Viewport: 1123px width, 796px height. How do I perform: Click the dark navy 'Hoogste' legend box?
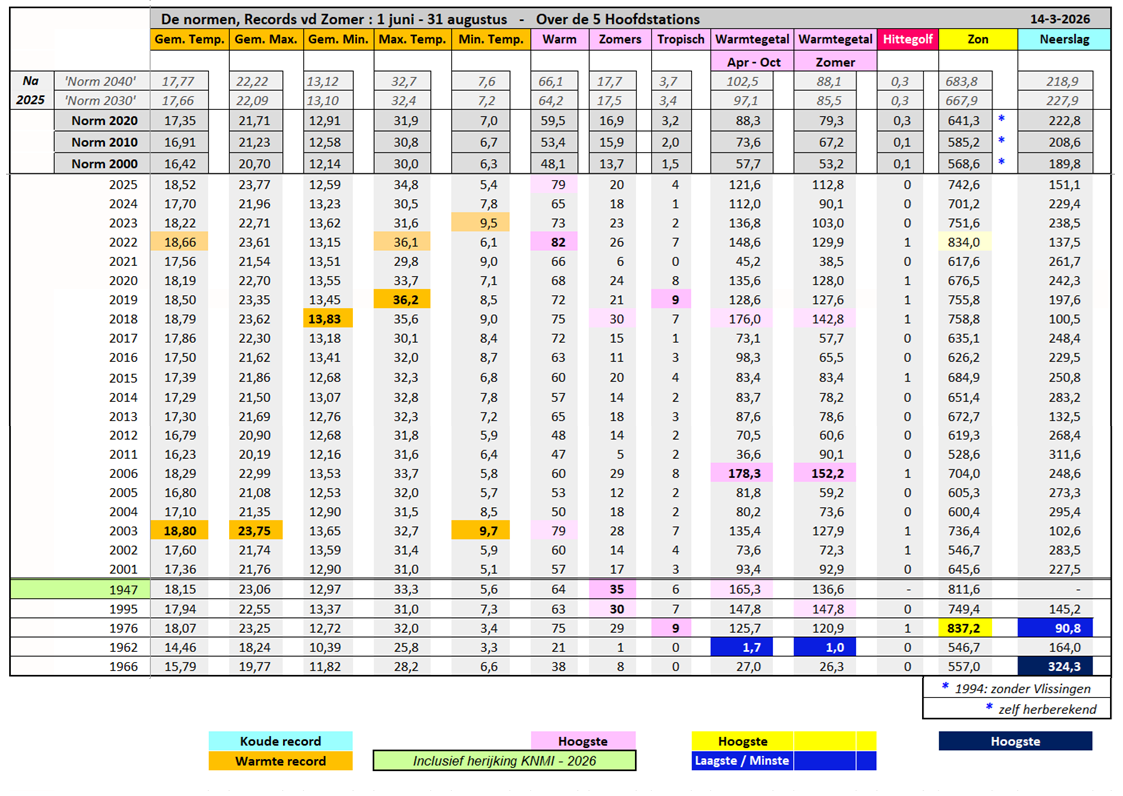[1014, 741]
